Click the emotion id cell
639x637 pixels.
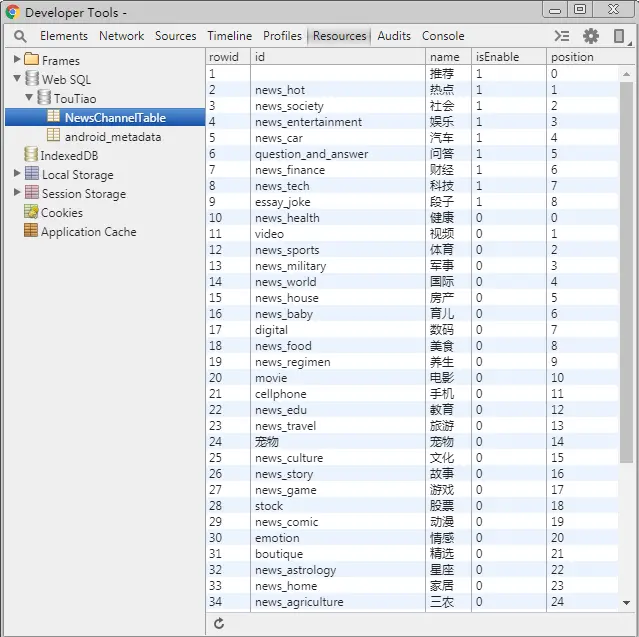[x=338, y=538]
